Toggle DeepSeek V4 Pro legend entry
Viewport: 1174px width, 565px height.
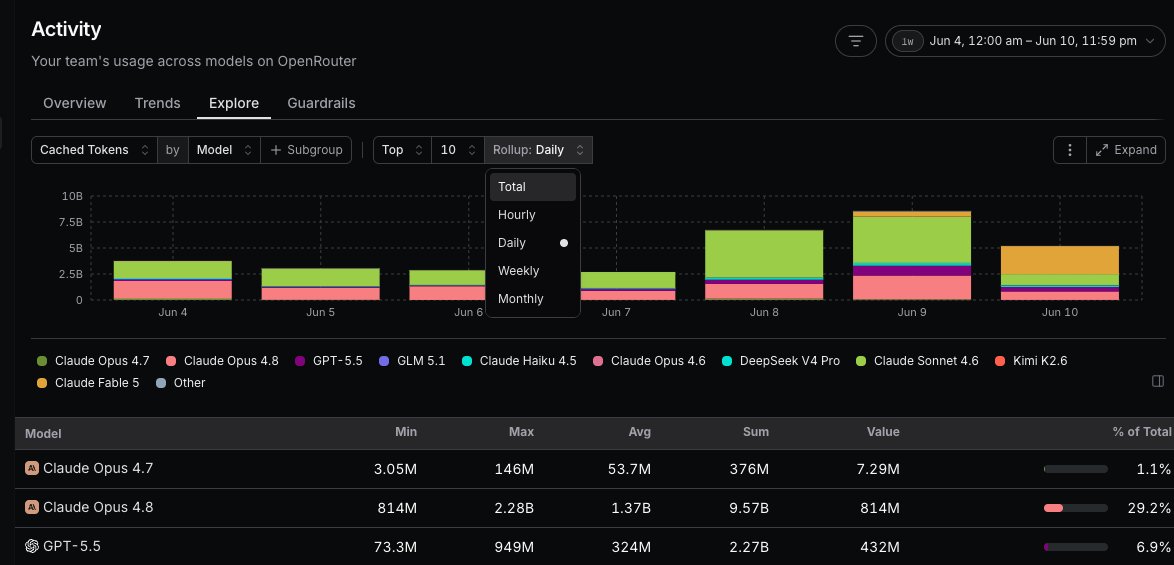click(x=781, y=361)
